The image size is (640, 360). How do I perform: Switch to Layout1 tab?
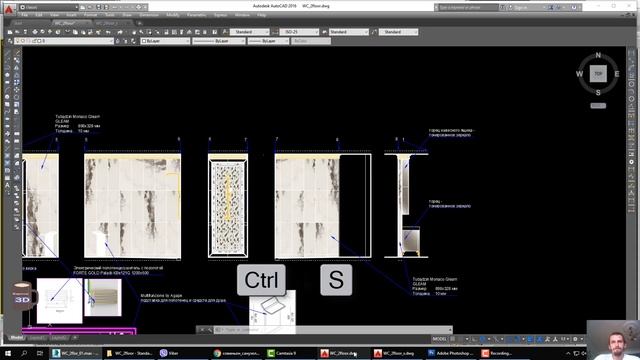pos(36,338)
